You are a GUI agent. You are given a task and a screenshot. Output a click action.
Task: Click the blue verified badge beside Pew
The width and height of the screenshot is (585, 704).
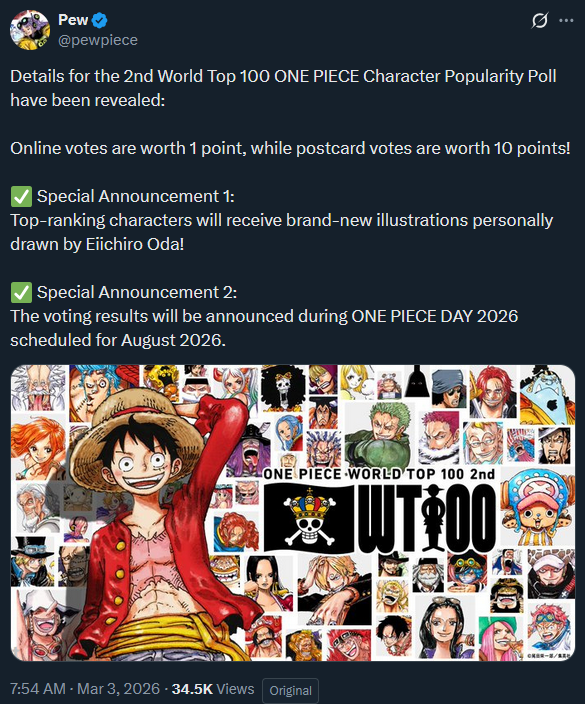[99, 20]
